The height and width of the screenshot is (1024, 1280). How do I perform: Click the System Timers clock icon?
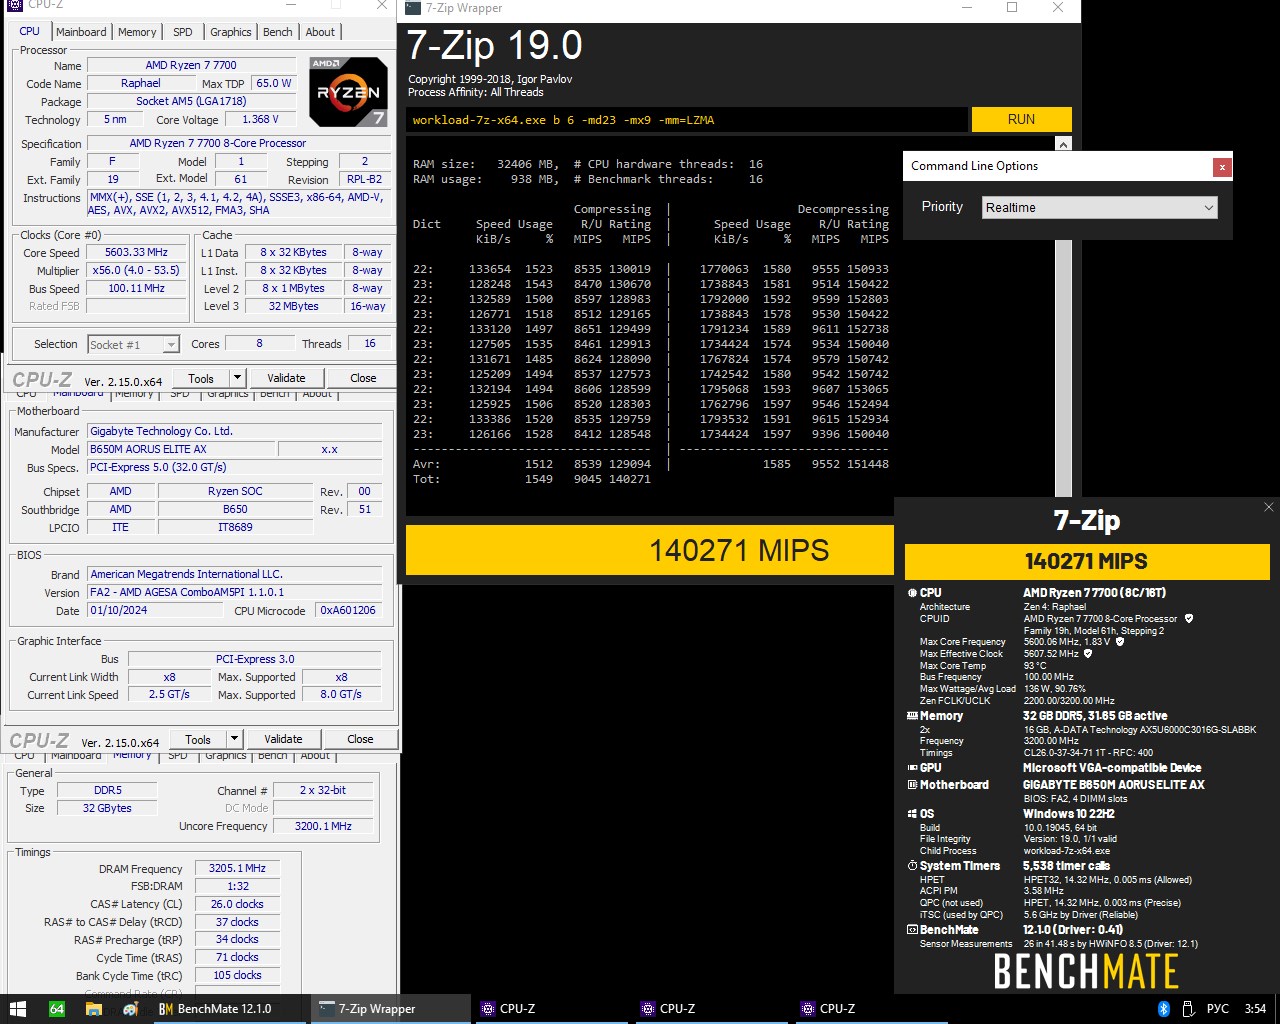point(912,866)
